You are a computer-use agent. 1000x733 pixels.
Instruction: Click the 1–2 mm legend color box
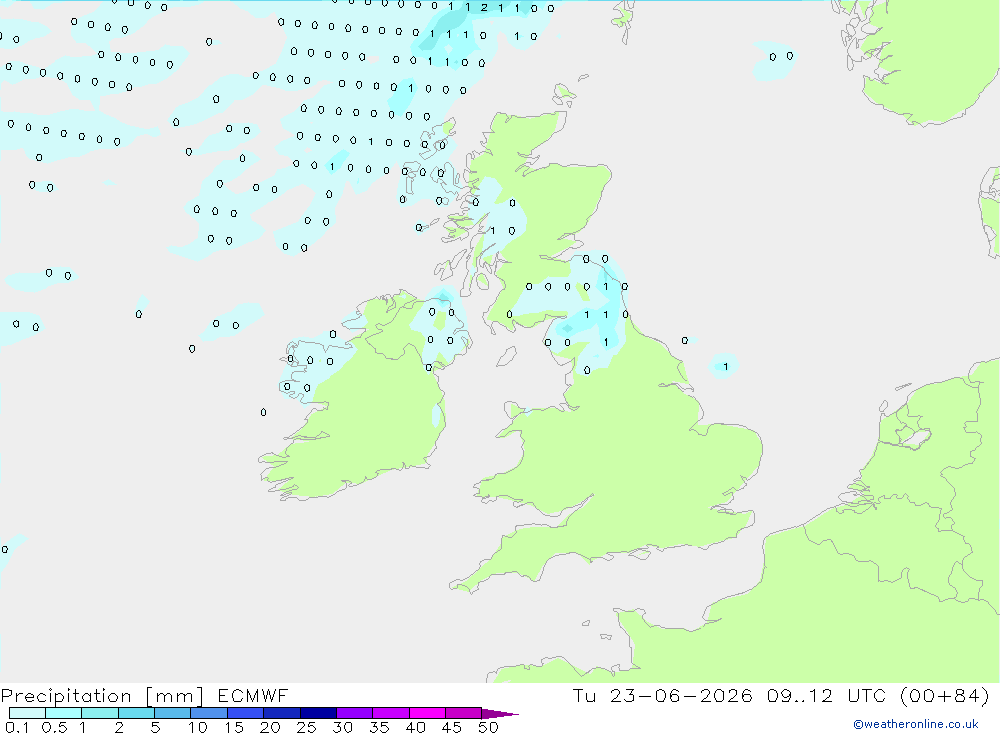point(100,713)
